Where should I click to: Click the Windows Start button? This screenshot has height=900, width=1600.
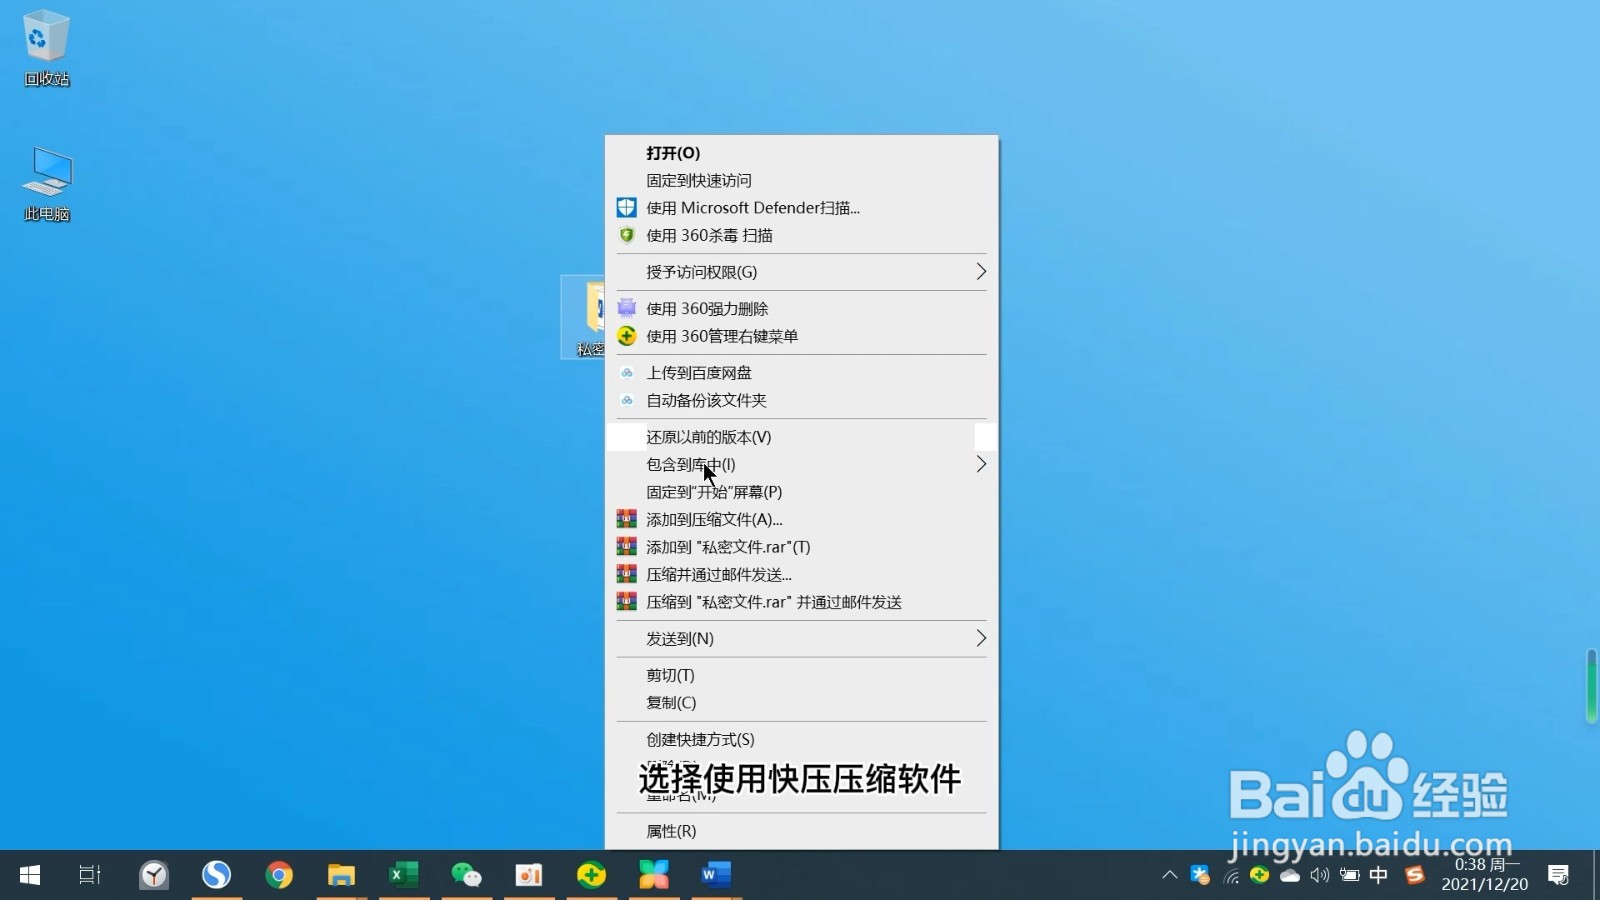(x=28, y=875)
